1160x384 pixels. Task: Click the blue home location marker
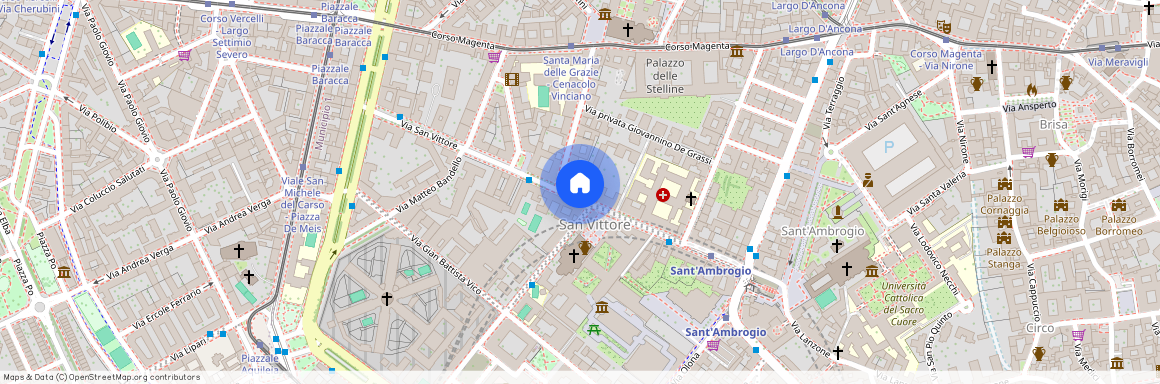point(579,184)
